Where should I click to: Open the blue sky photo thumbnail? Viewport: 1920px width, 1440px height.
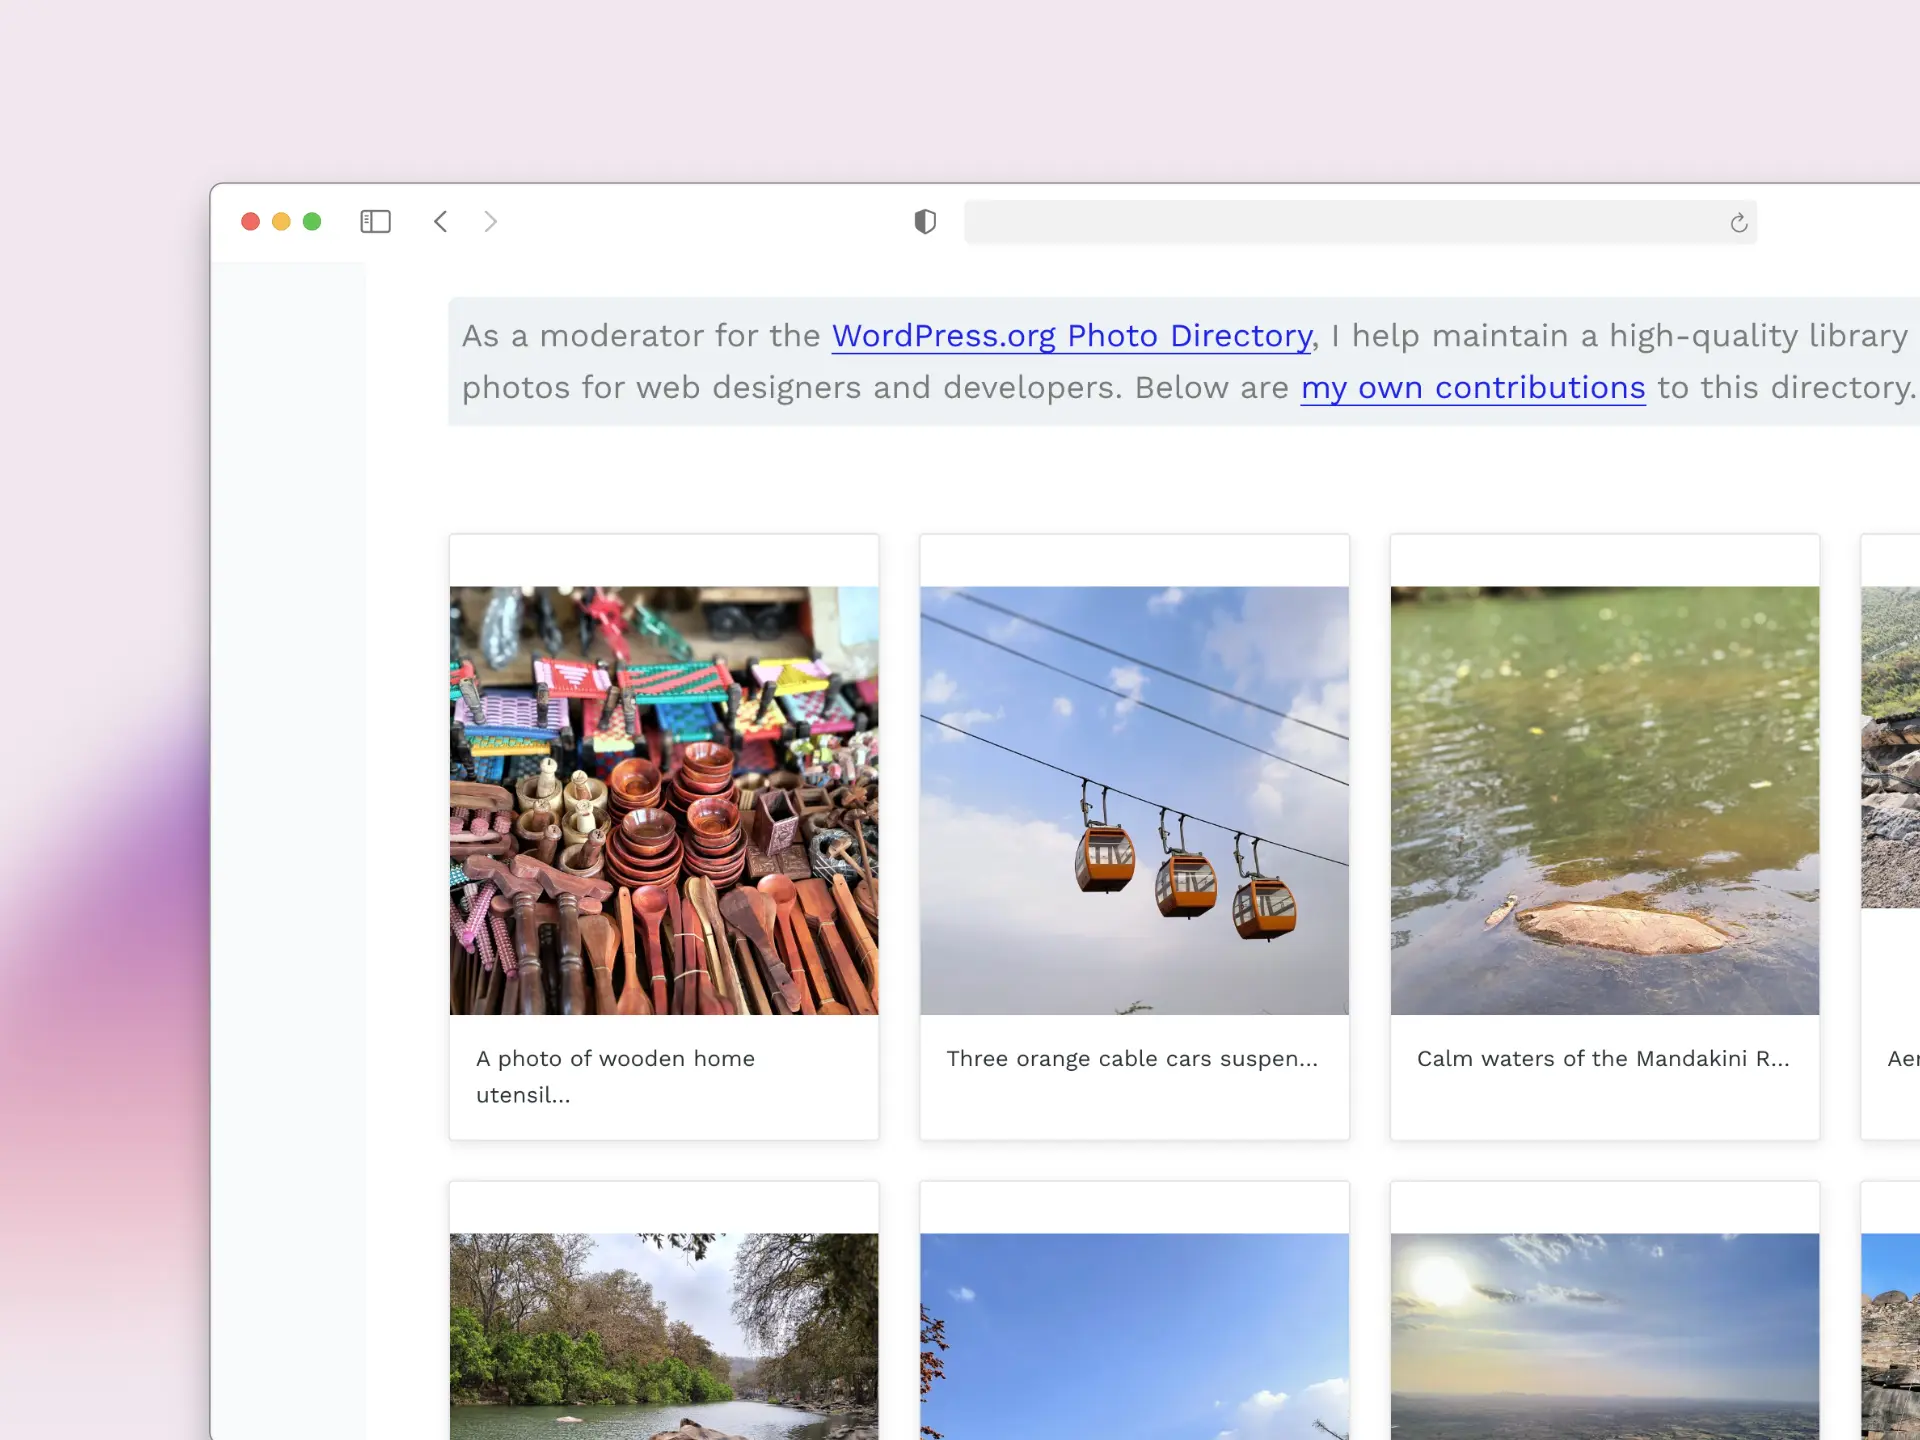coord(1134,1335)
